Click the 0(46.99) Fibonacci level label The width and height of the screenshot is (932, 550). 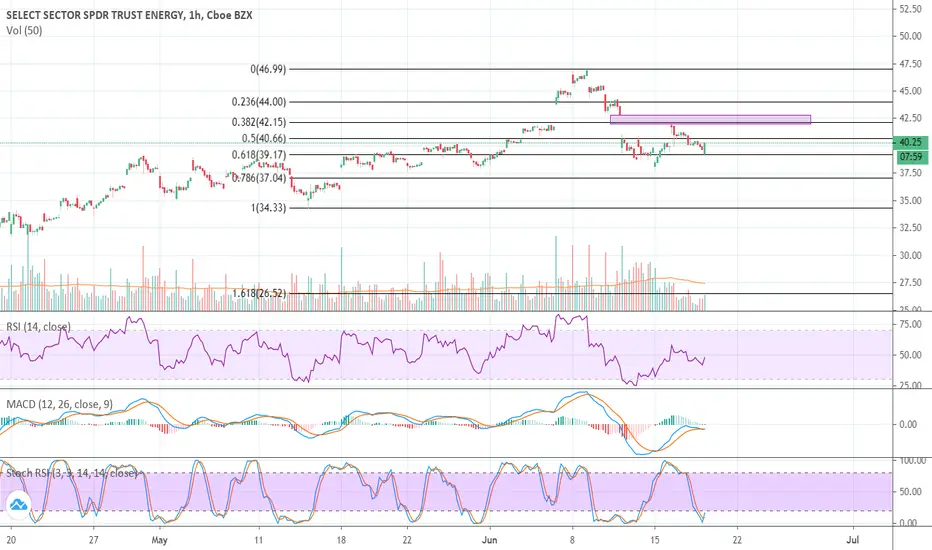[x=268, y=69]
